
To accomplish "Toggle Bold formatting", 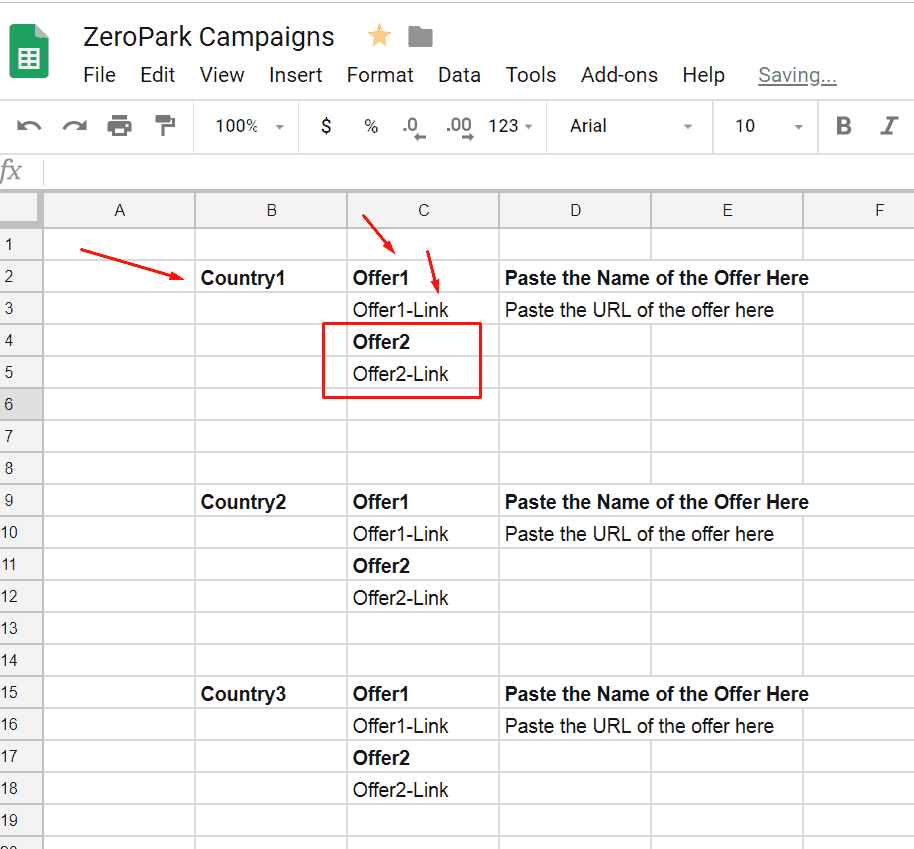I will pos(843,125).
